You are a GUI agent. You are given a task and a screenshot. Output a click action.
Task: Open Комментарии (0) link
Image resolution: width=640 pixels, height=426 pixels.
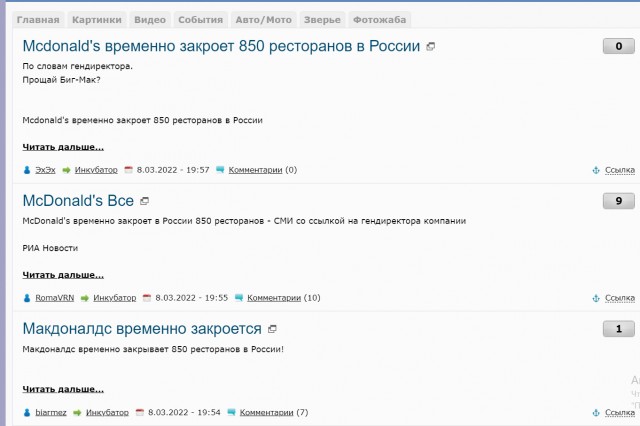tap(256, 170)
